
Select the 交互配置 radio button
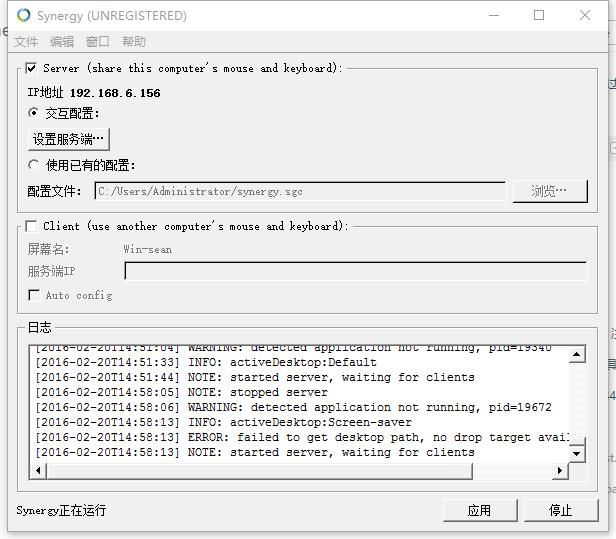(34, 113)
